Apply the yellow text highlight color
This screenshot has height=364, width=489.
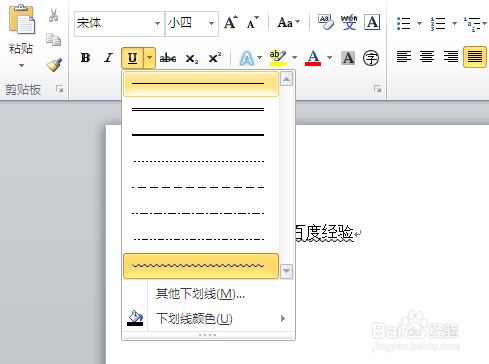[x=278, y=58]
